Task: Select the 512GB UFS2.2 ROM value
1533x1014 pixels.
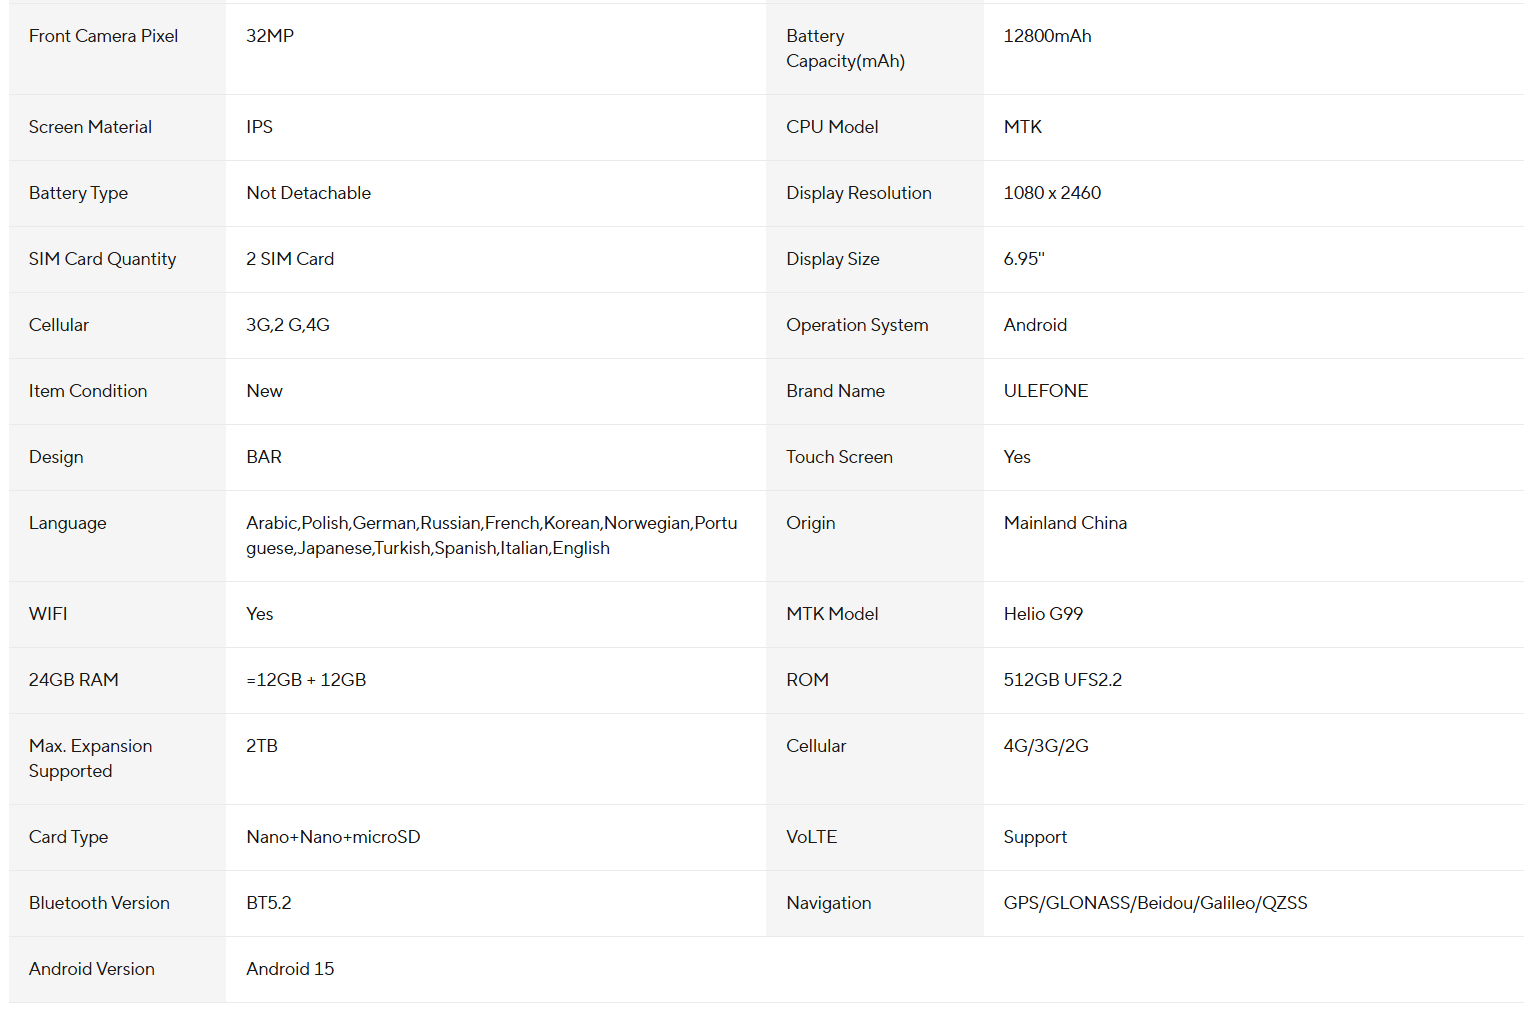Action: click(1062, 680)
